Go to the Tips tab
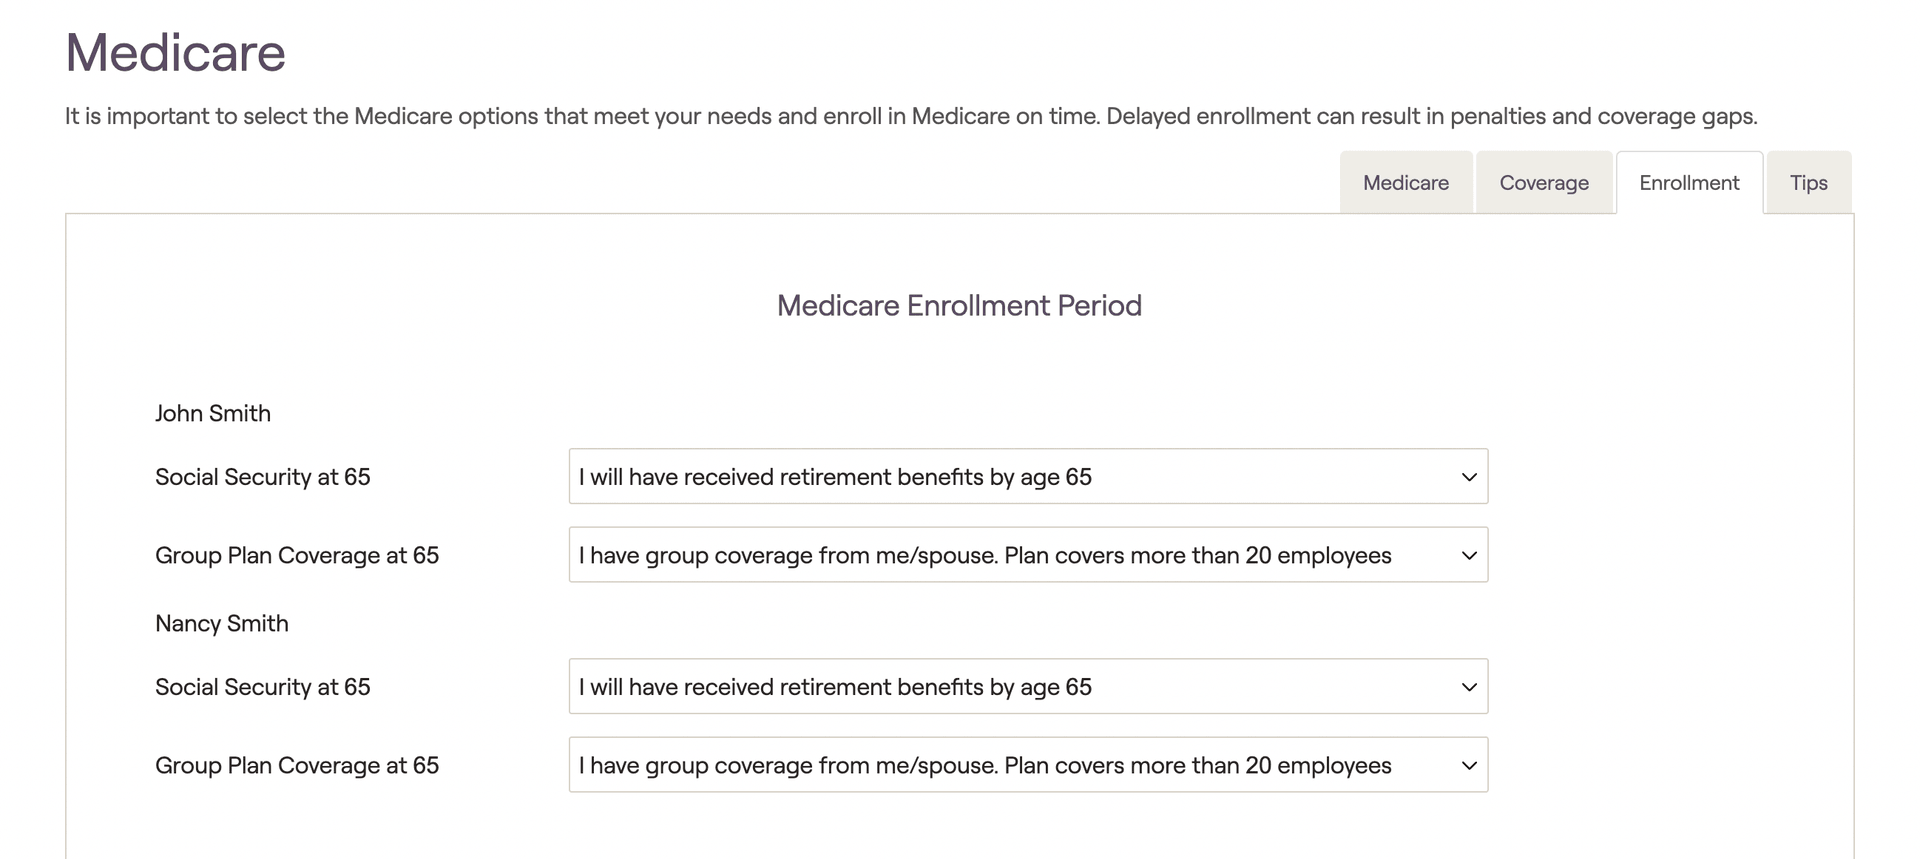 click(1808, 183)
